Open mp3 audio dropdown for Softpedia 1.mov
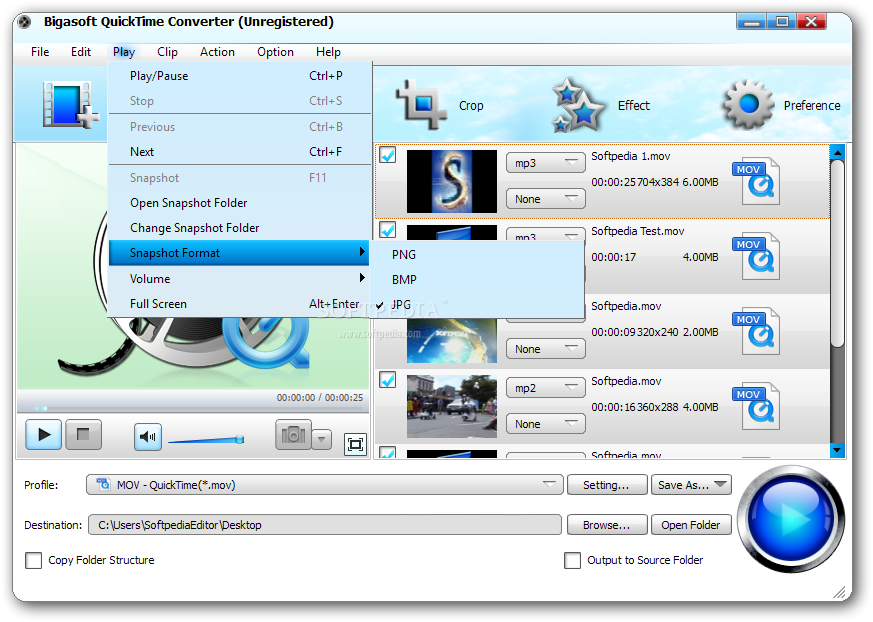 pos(546,163)
